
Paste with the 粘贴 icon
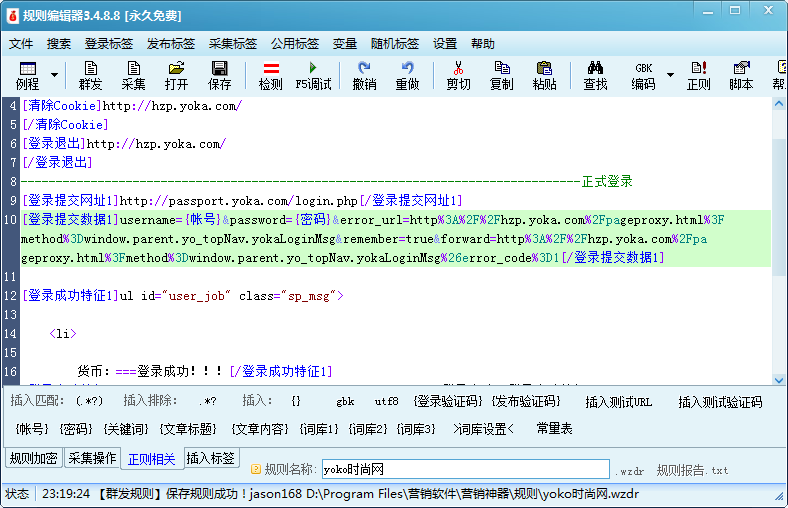coord(544,75)
